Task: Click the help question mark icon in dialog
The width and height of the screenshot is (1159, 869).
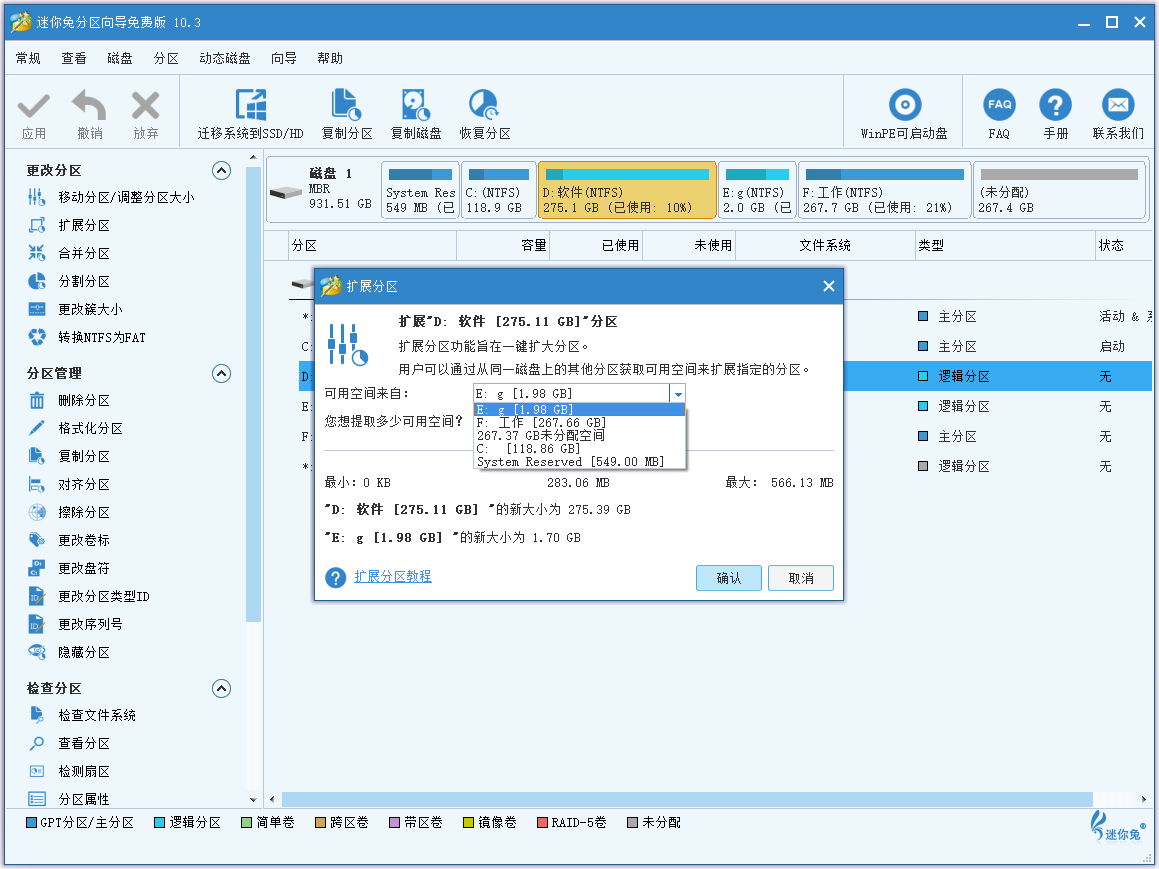Action: (x=336, y=577)
